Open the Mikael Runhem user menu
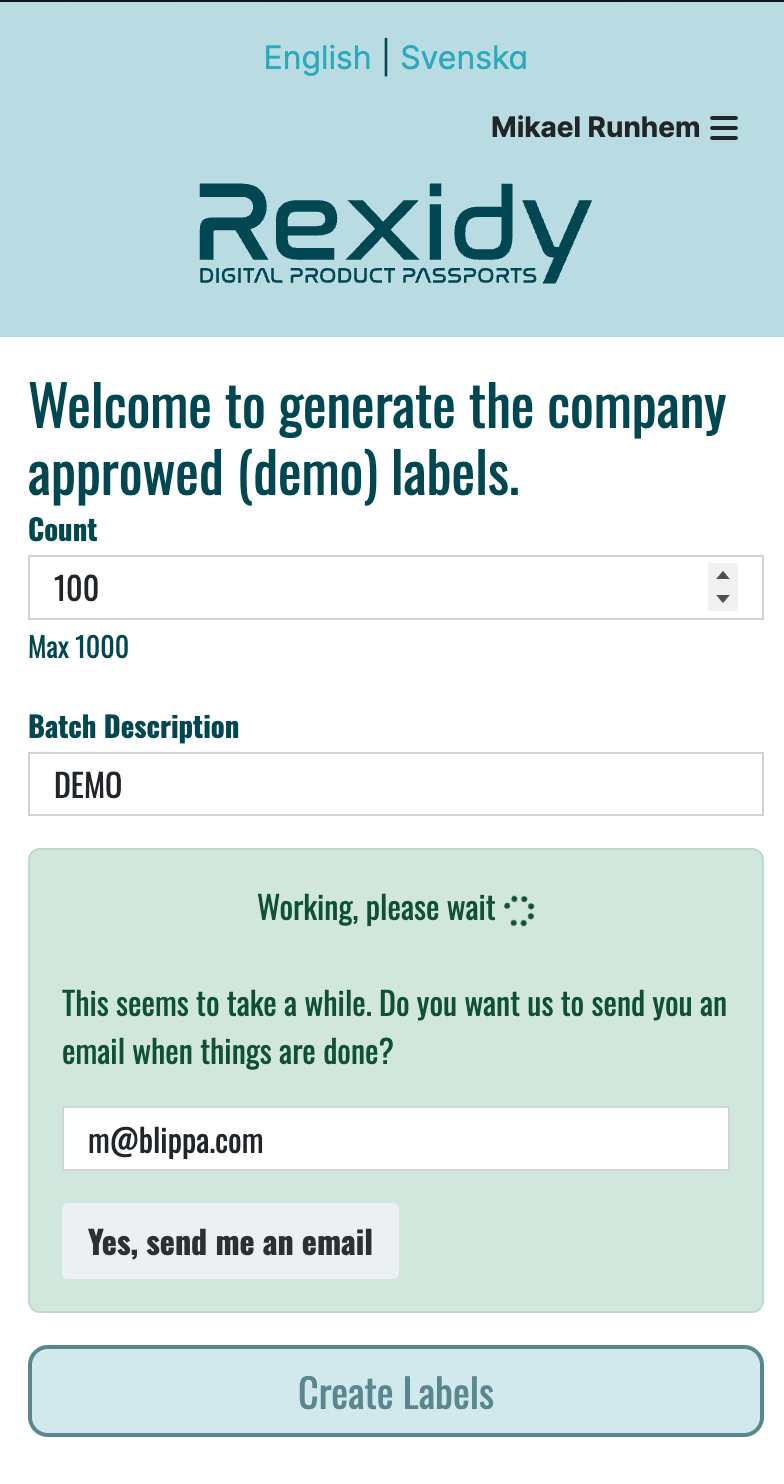Image resolution: width=784 pixels, height=1484 pixels. (x=595, y=128)
